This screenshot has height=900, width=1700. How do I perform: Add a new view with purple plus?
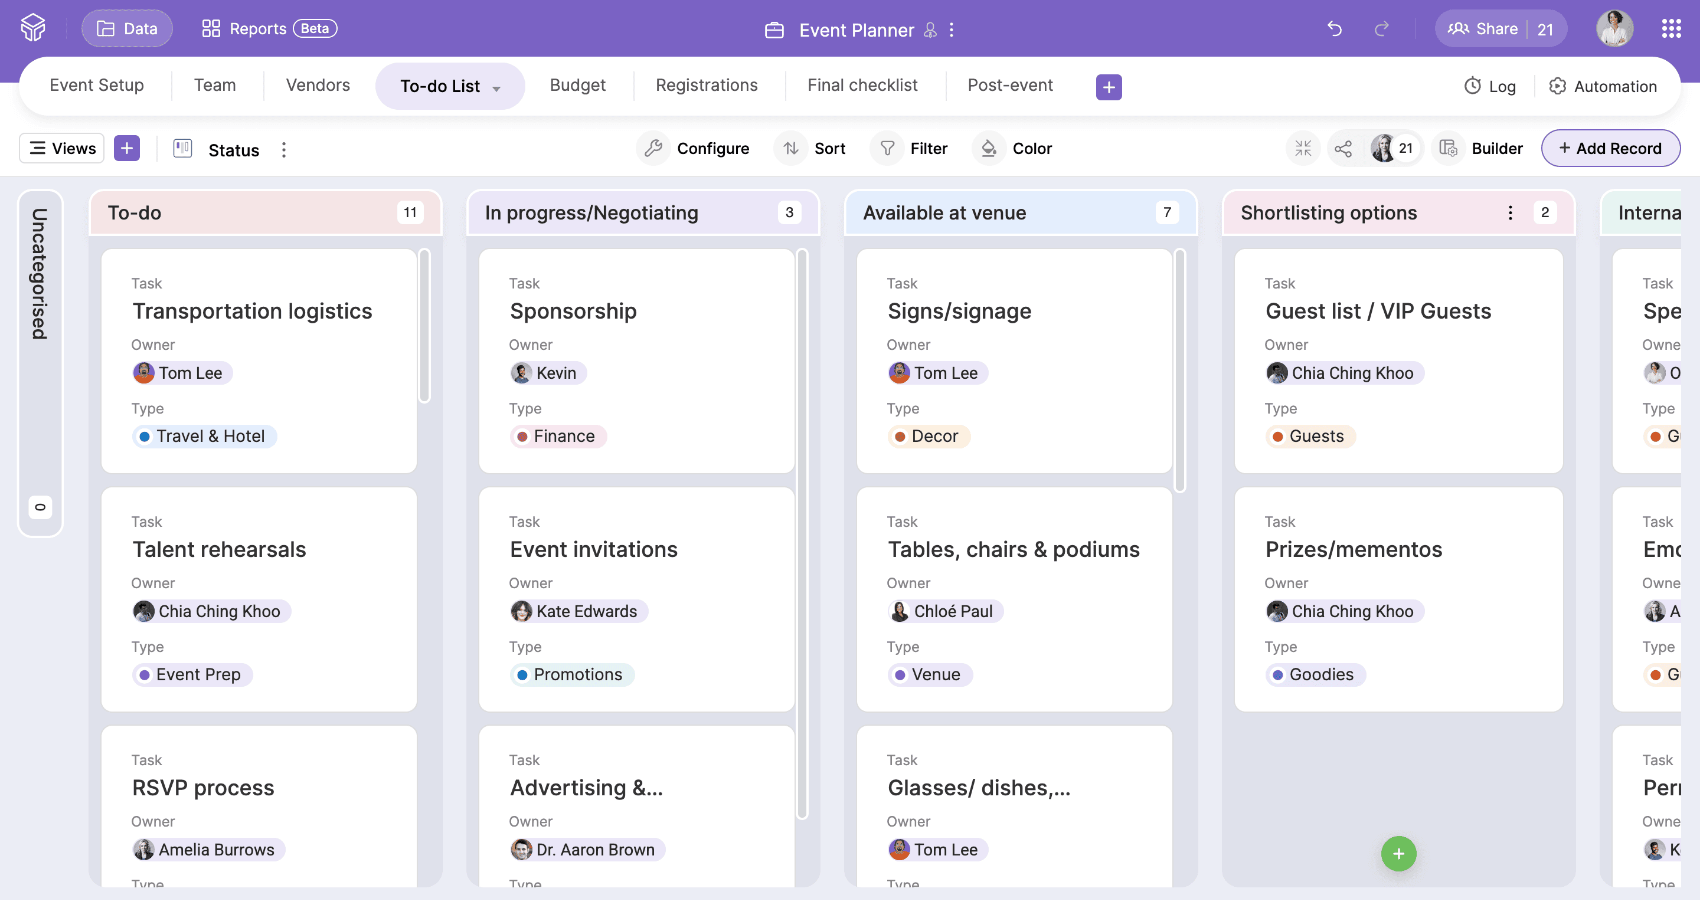pyautogui.click(x=127, y=149)
